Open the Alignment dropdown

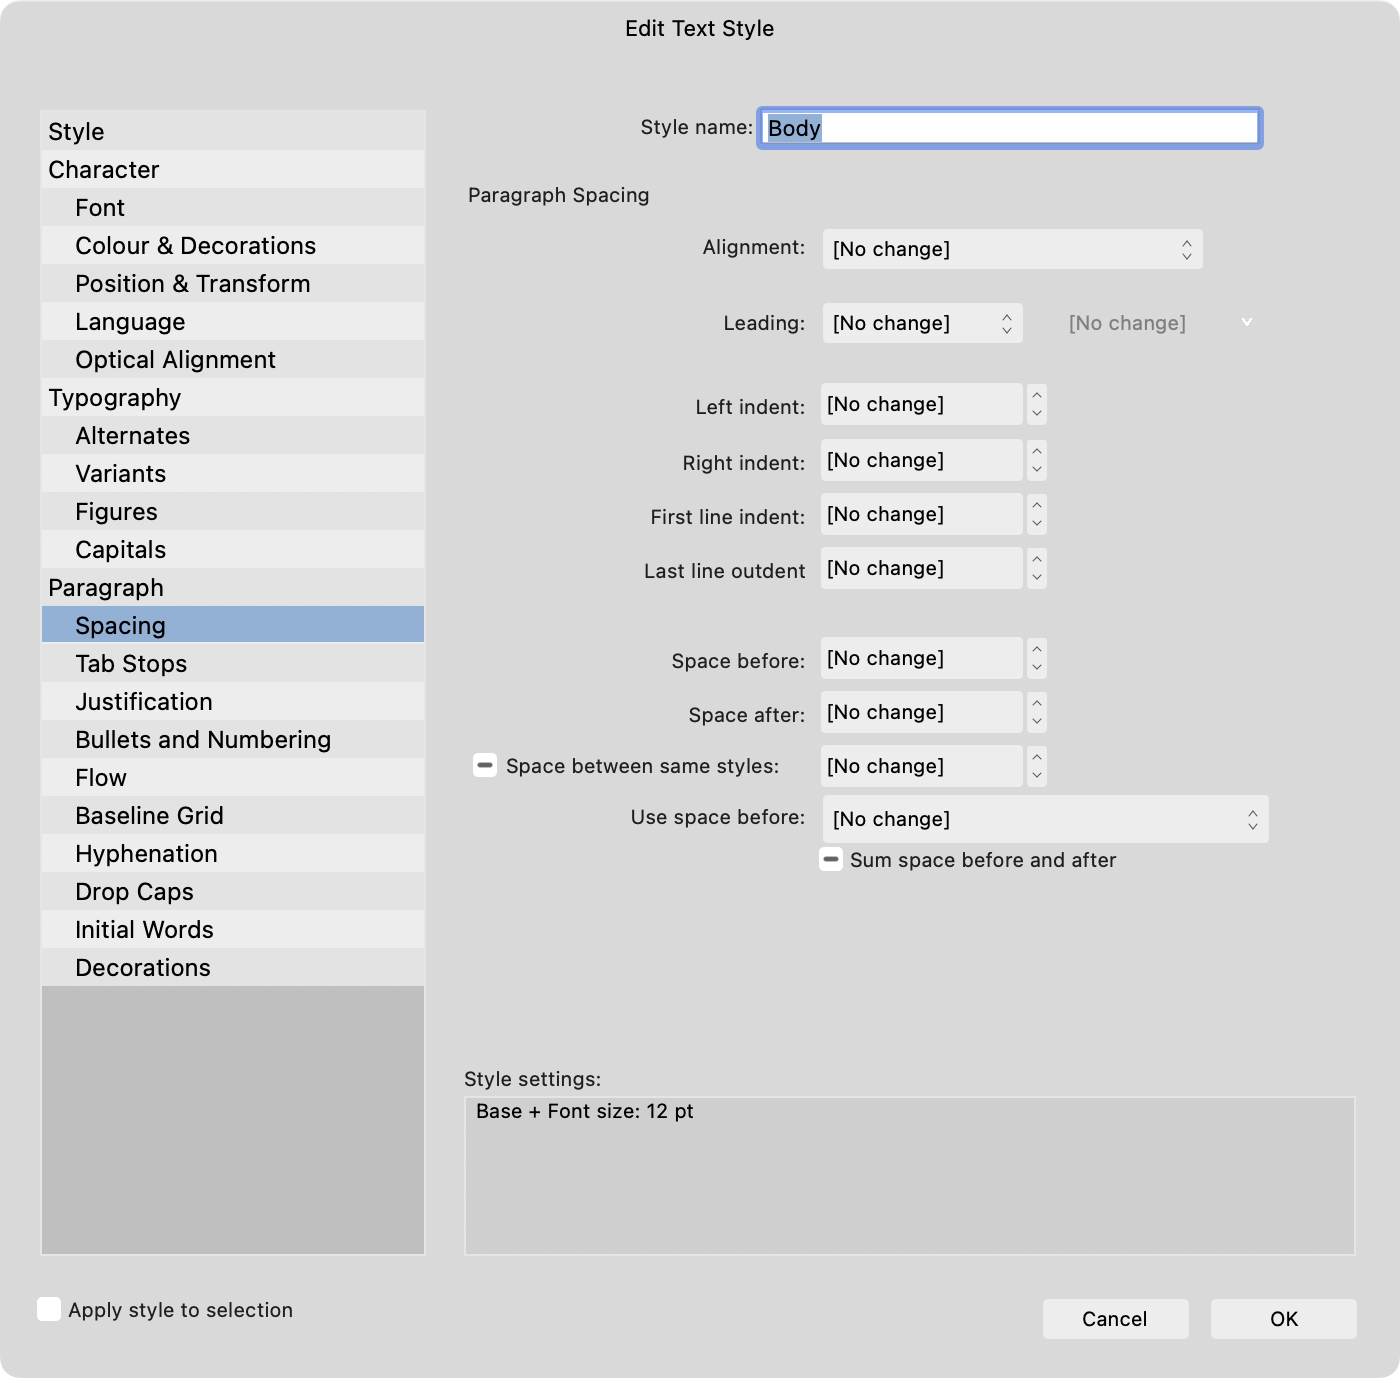(1011, 248)
